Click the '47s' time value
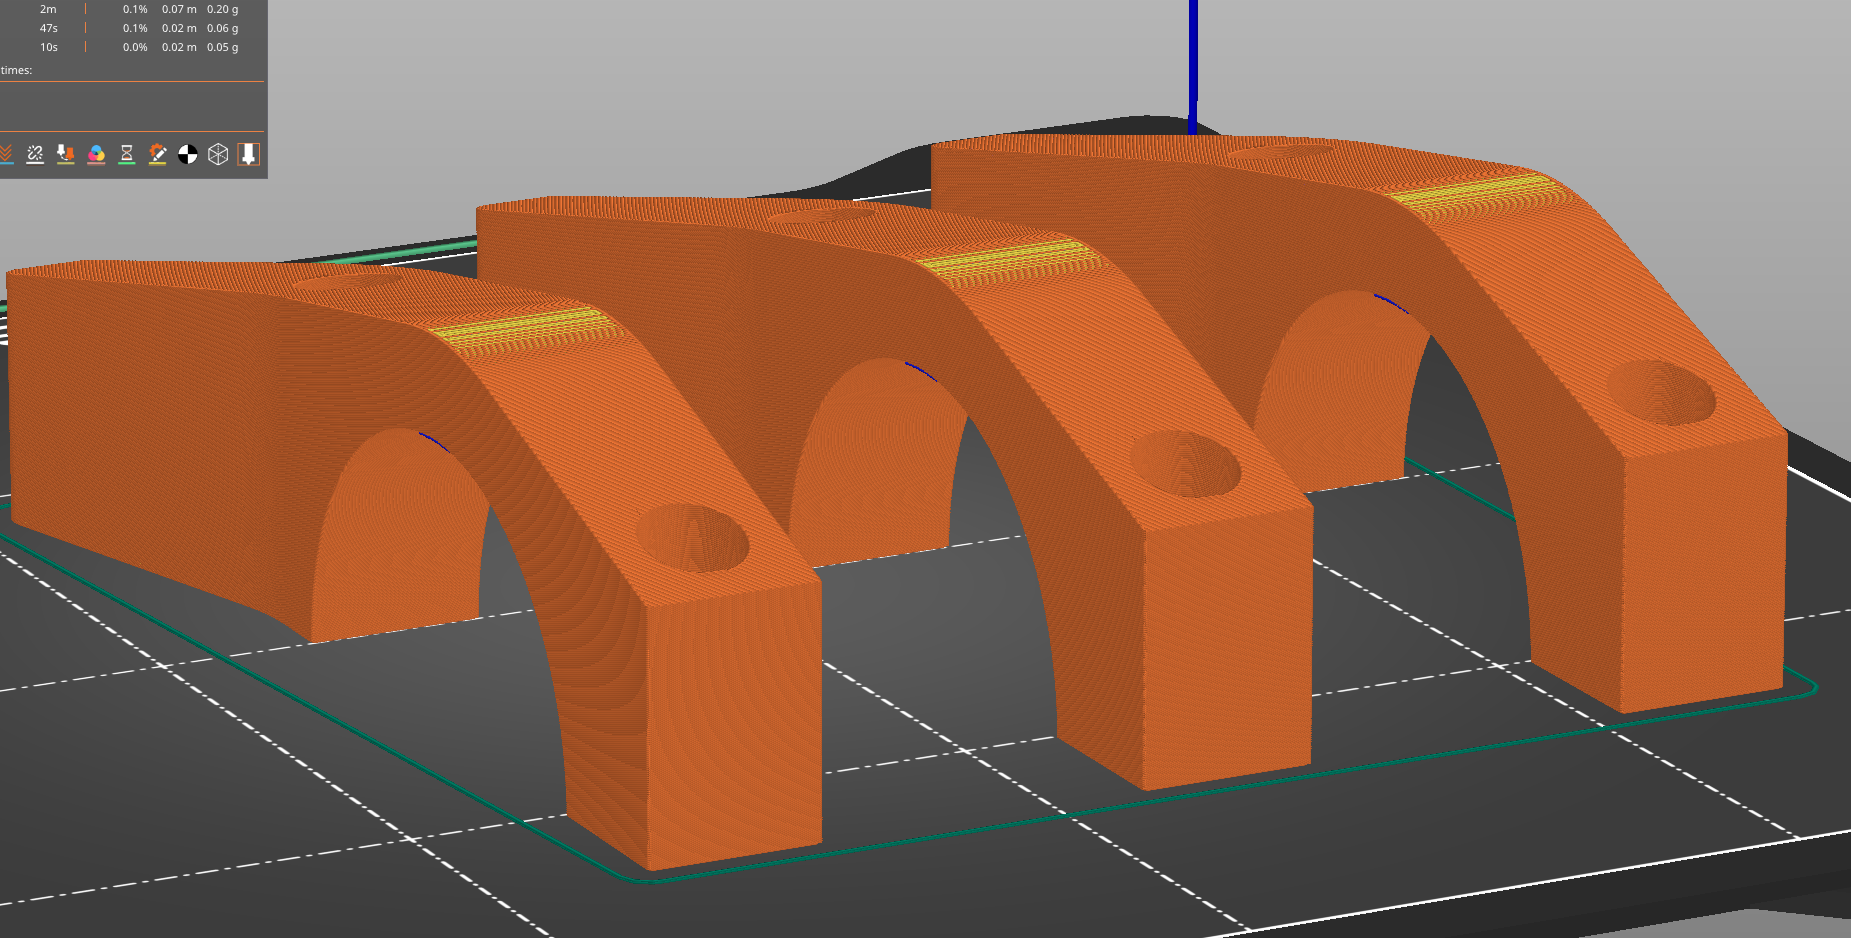 [48, 28]
